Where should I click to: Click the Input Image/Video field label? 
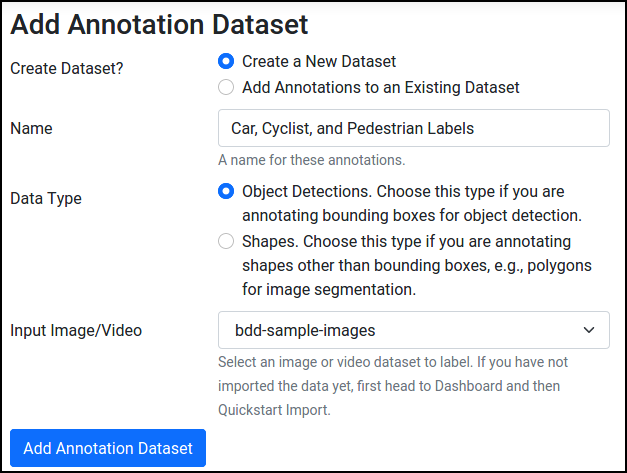pos(76,330)
